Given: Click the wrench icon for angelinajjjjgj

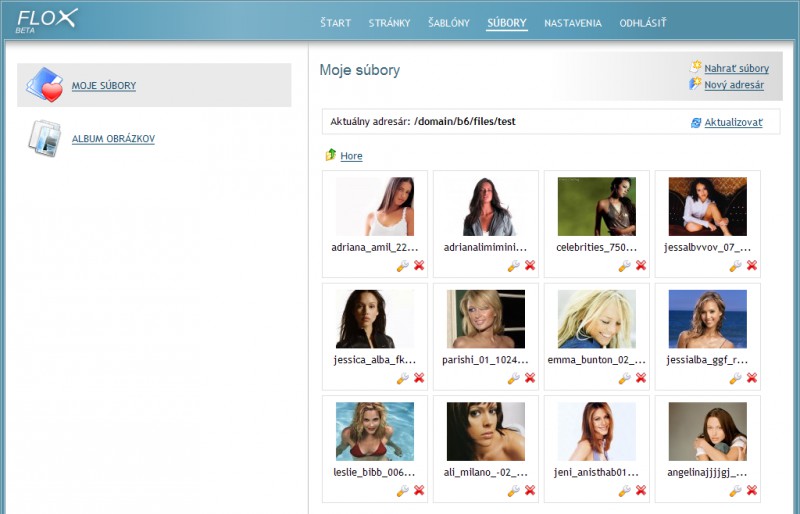Looking at the screenshot, I should [x=735, y=491].
